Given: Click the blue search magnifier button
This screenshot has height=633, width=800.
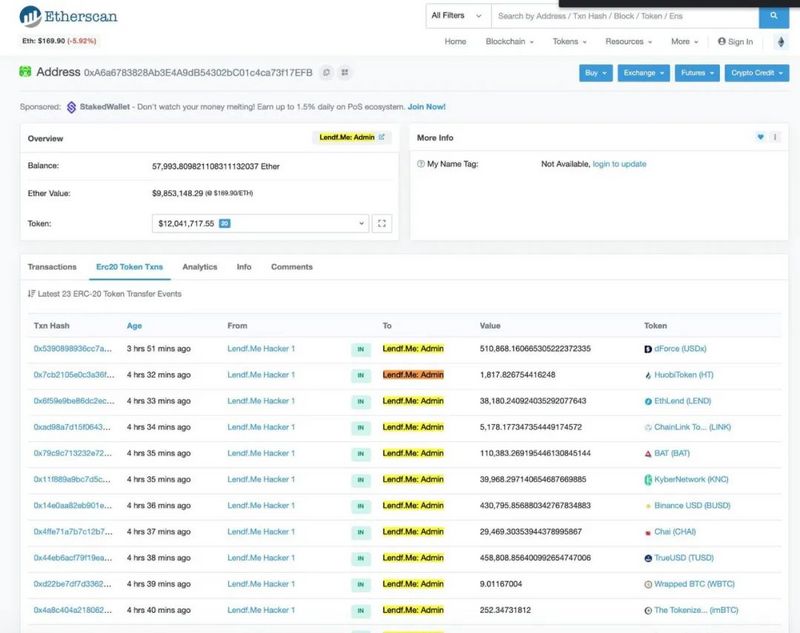Looking at the screenshot, I should (x=773, y=16).
